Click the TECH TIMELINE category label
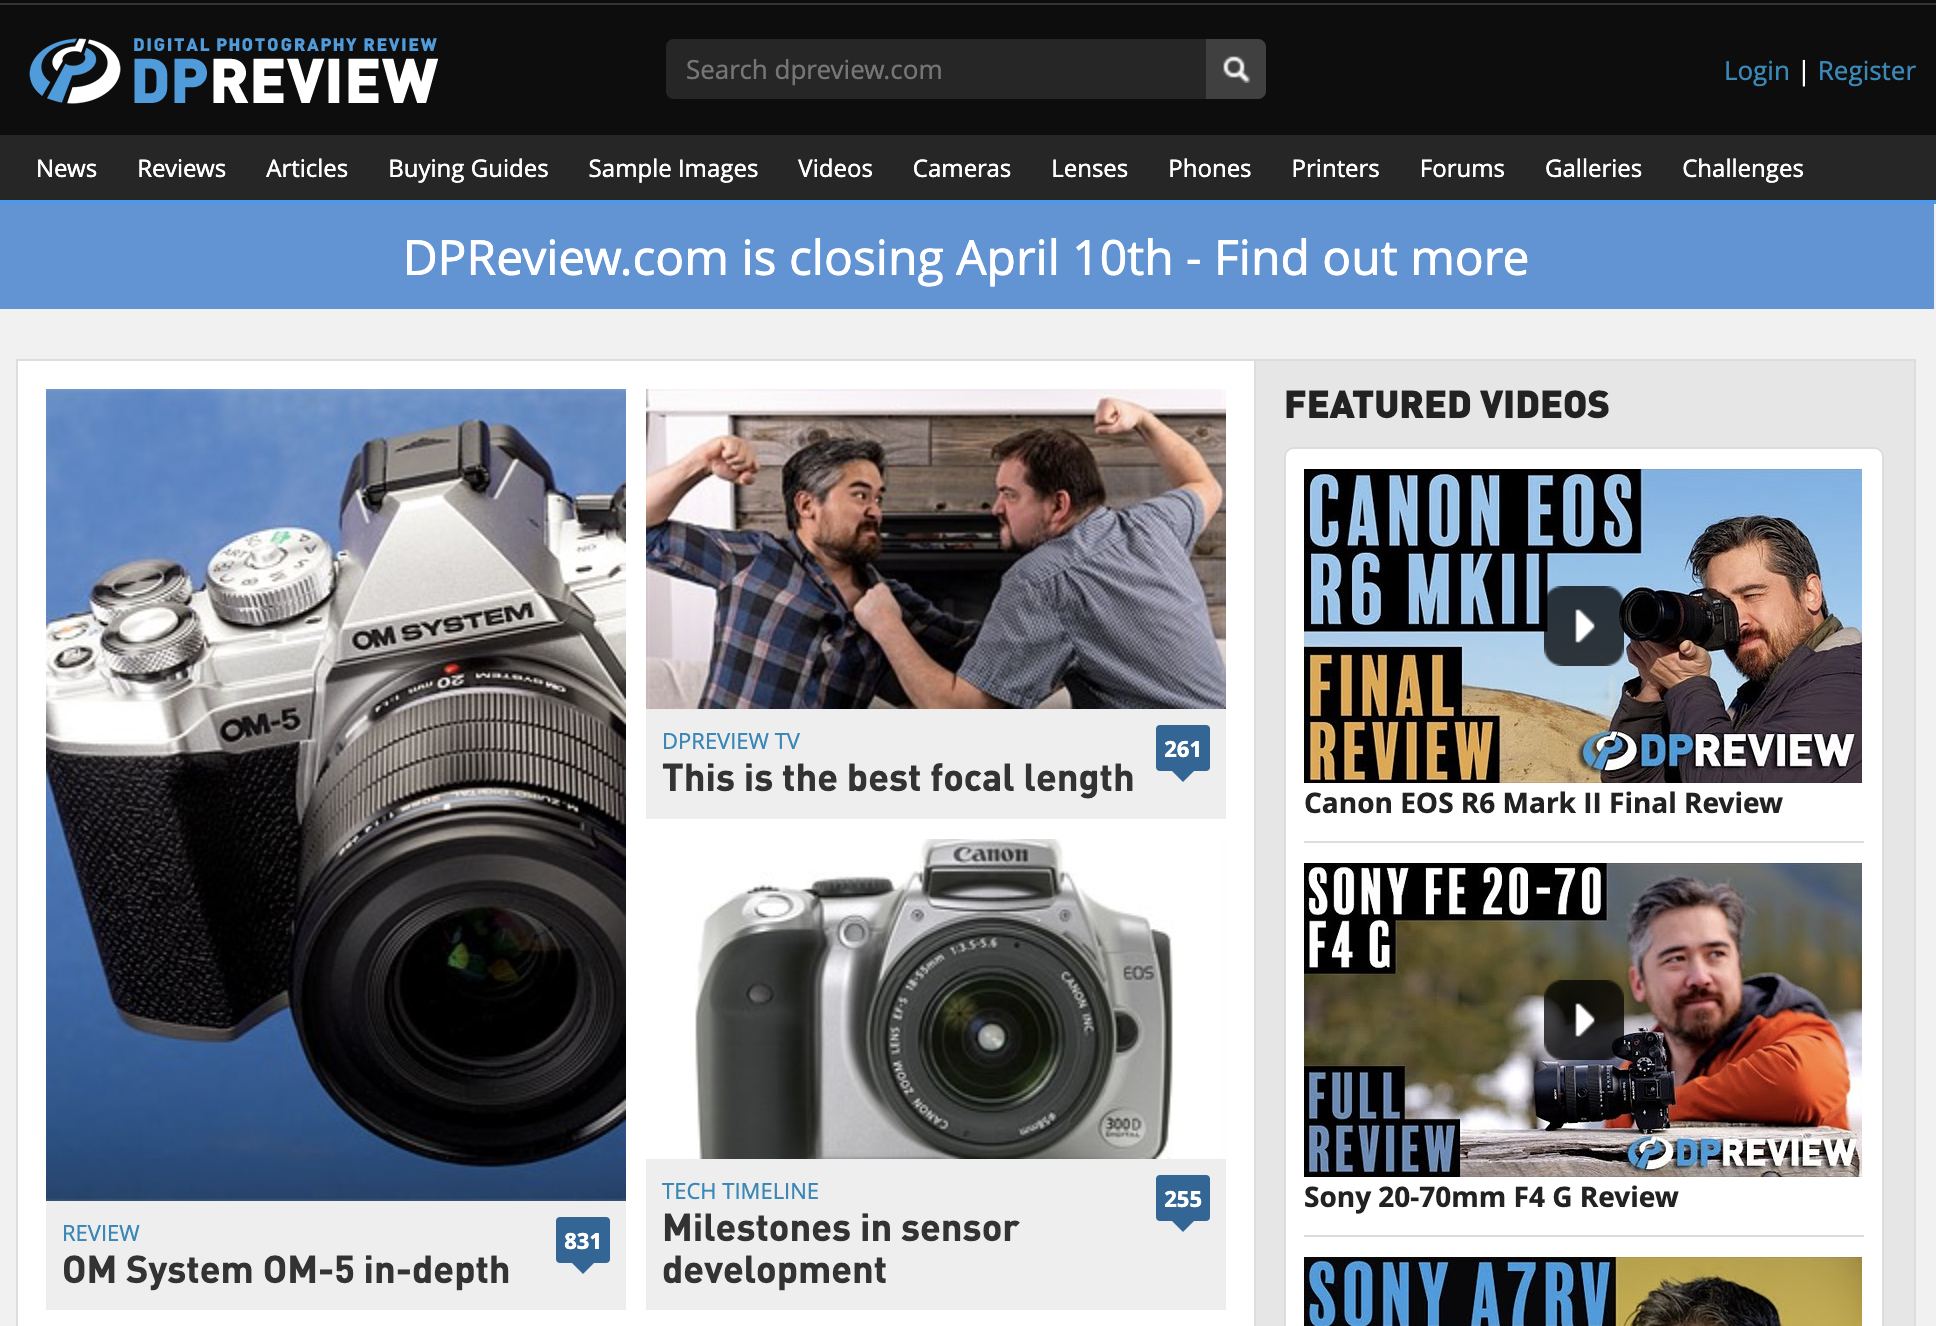 pos(740,1191)
